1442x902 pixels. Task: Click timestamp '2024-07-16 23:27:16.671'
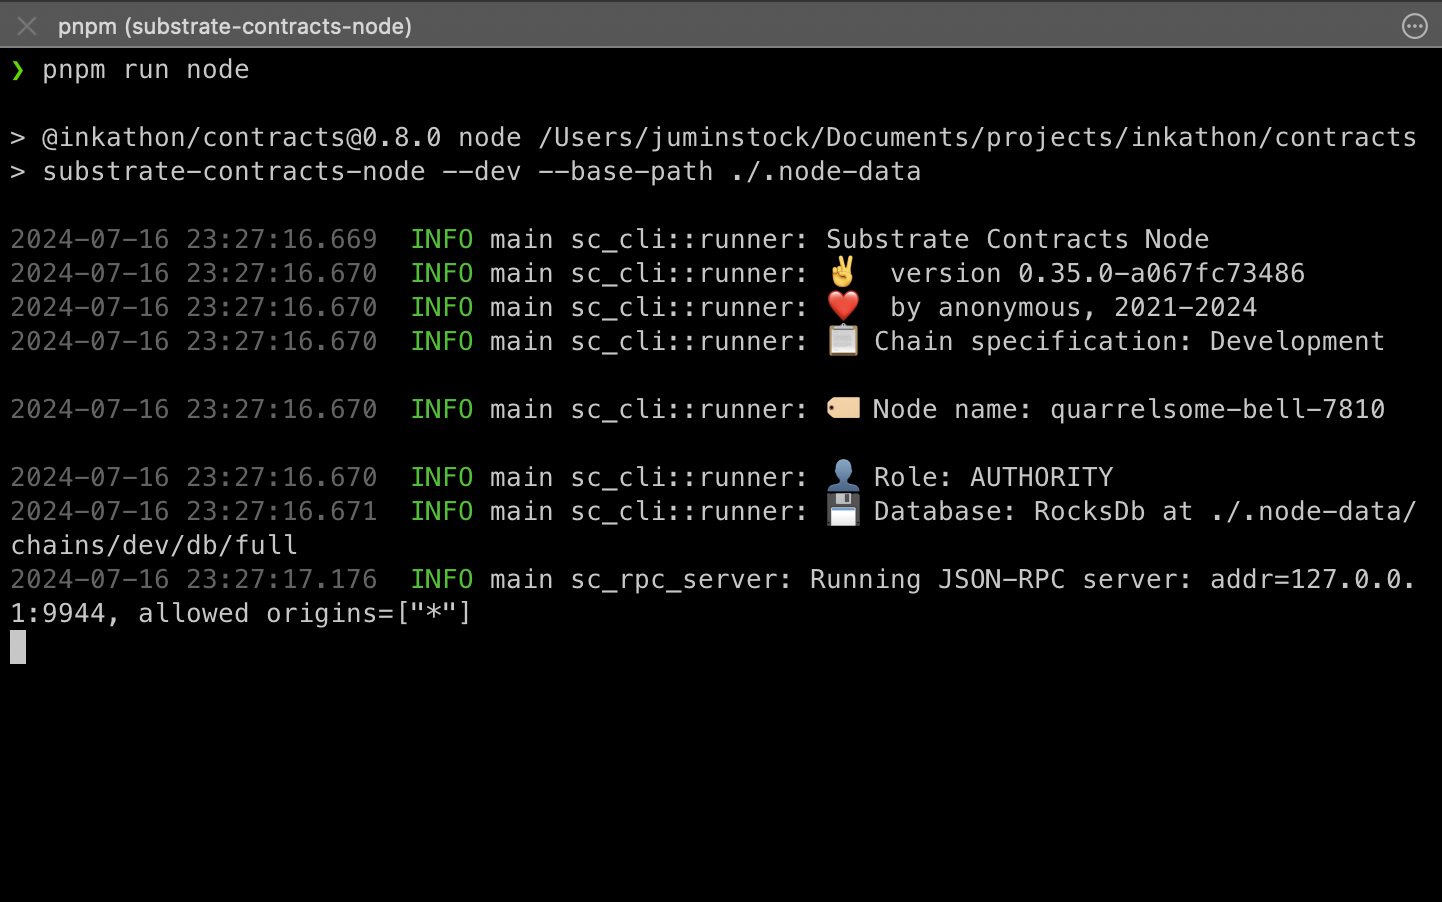tap(194, 511)
